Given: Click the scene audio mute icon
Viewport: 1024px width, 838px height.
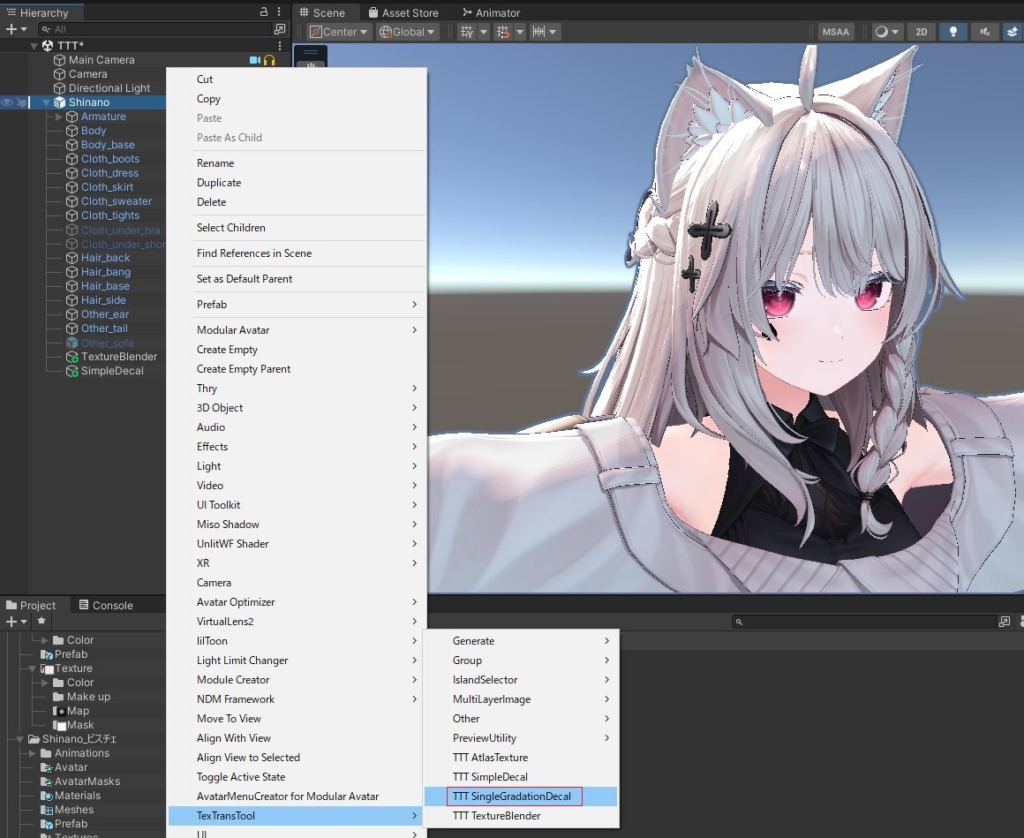Looking at the screenshot, I should click(984, 32).
